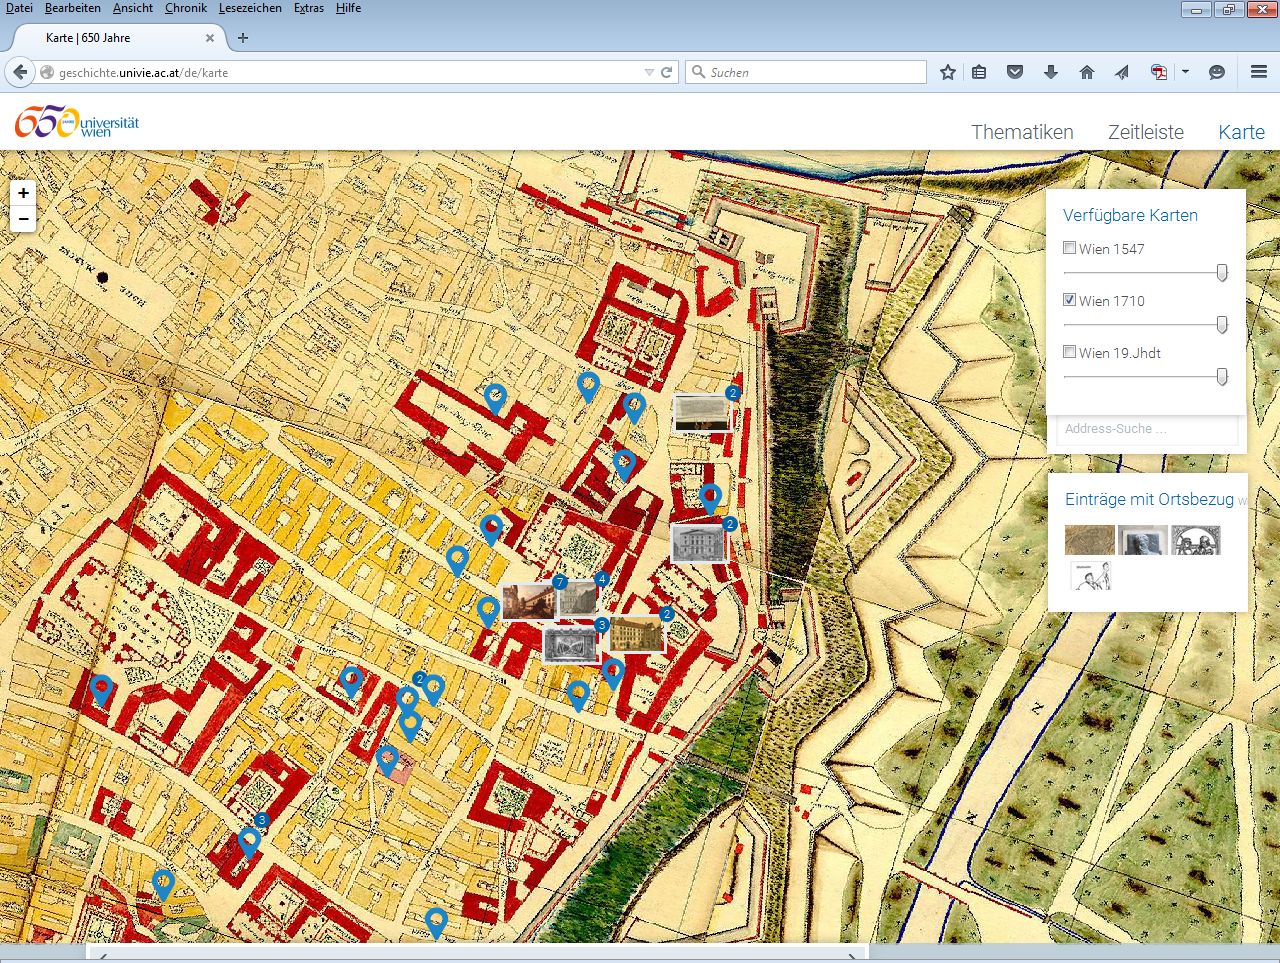This screenshot has height=963, width=1280.
Task: Go to the browser home page
Action: pyautogui.click(x=1086, y=72)
